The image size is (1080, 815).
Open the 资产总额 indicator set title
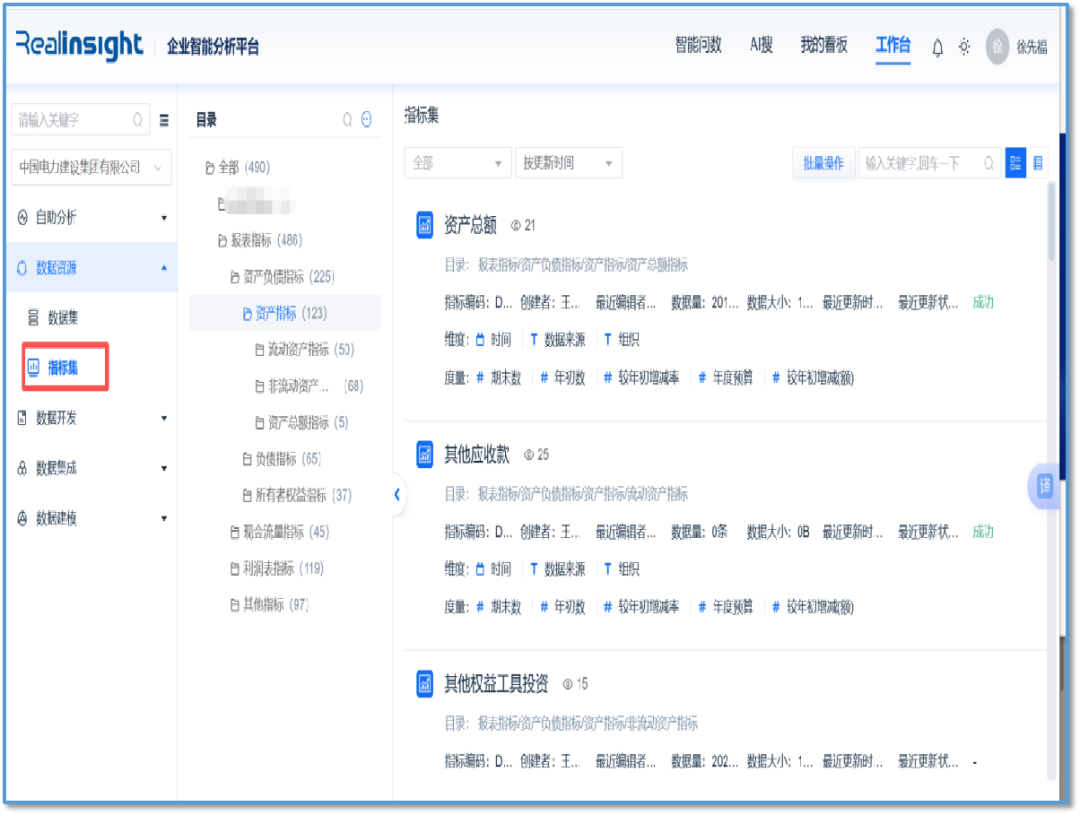point(470,225)
